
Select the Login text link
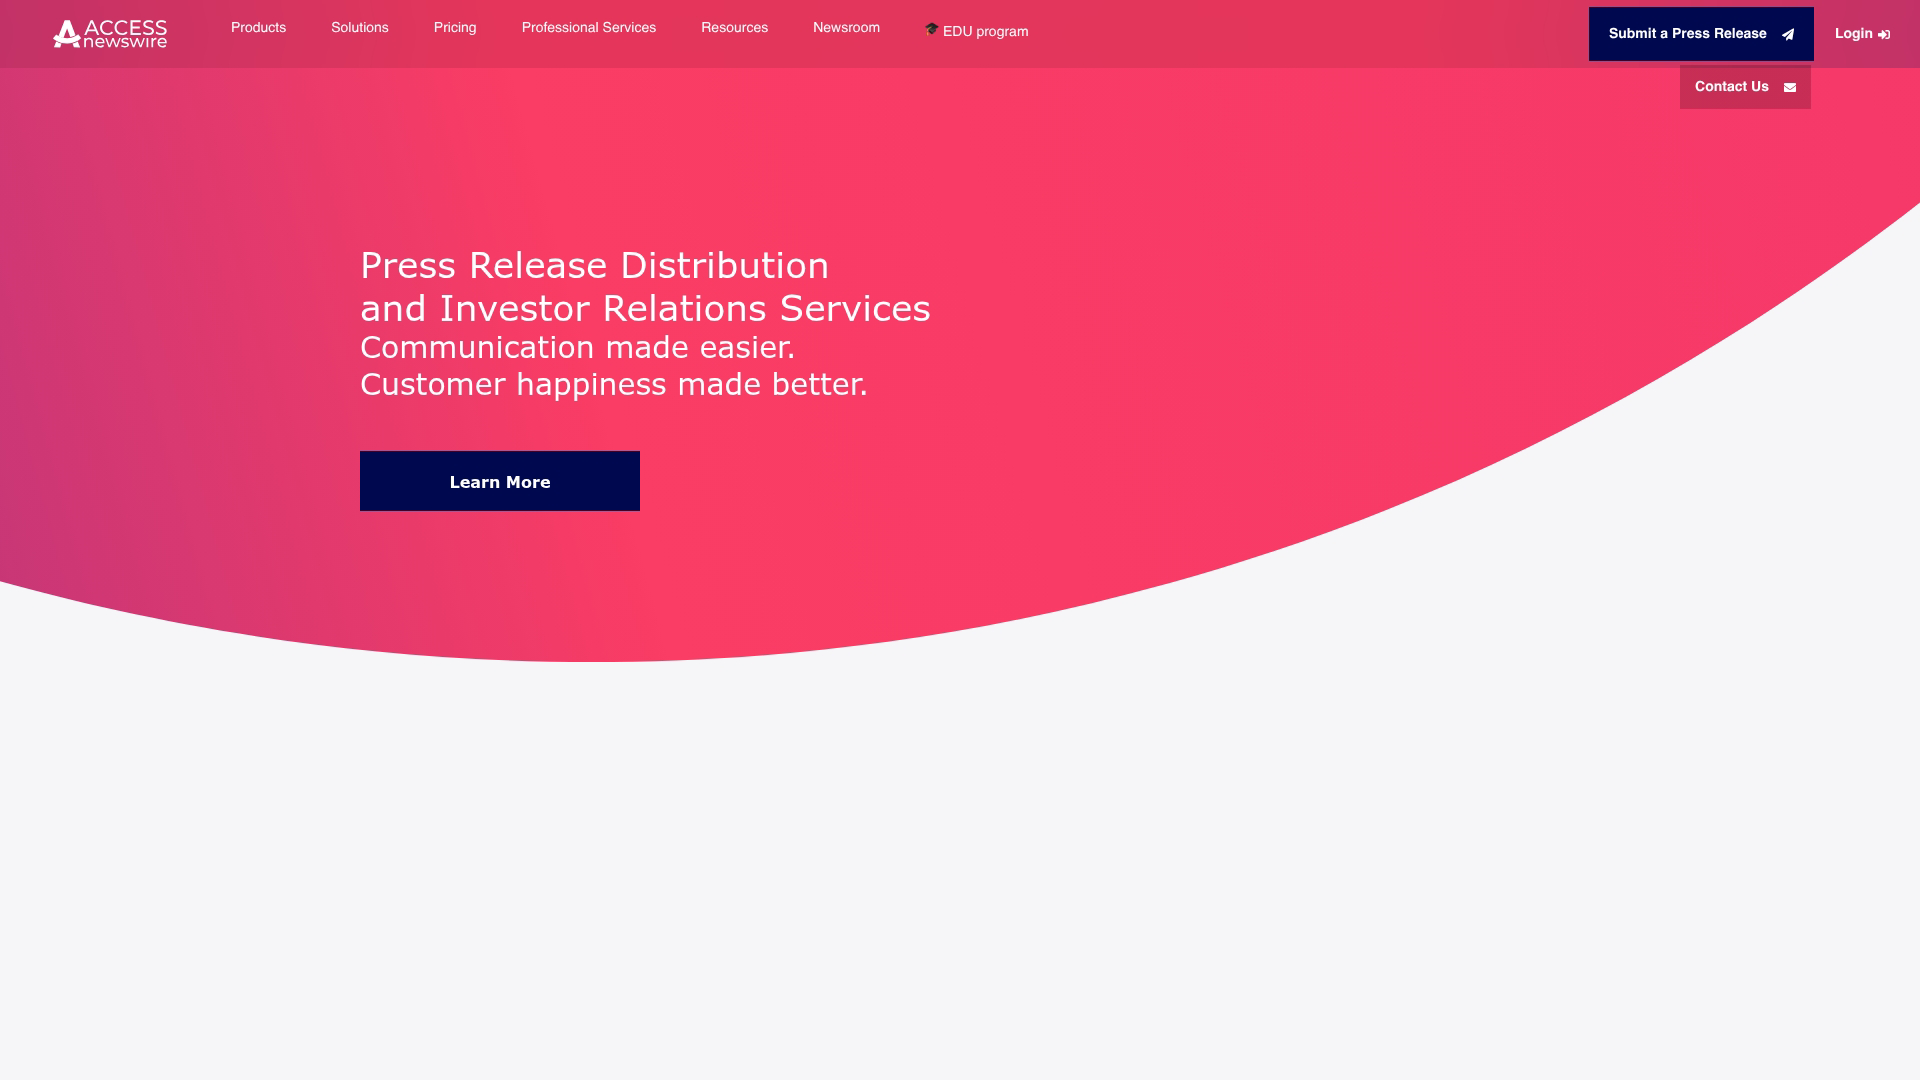1853,34
